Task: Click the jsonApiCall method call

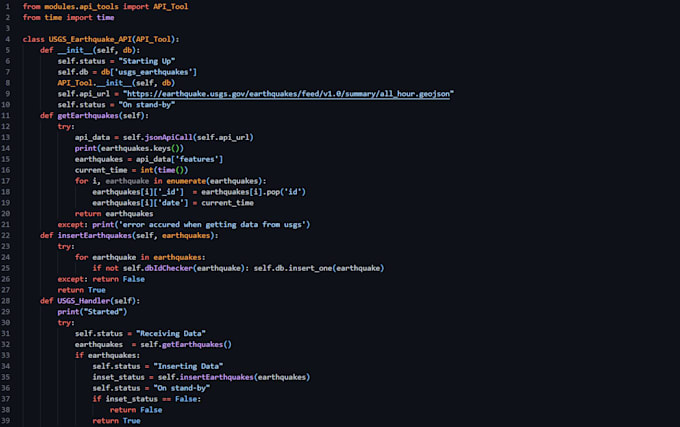Action: pyautogui.click(x=168, y=137)
